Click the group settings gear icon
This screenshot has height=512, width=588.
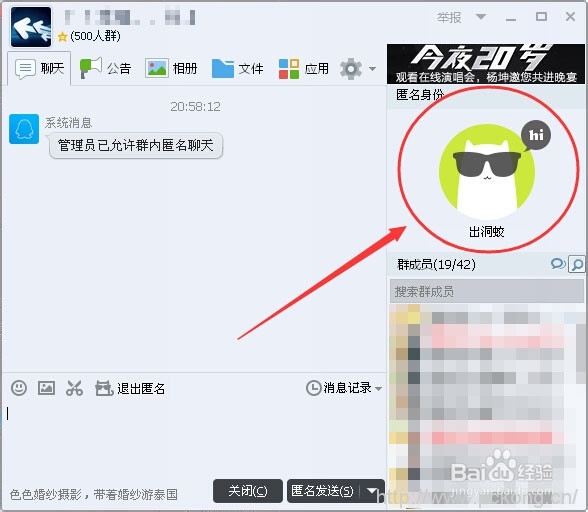pos(351,69)
